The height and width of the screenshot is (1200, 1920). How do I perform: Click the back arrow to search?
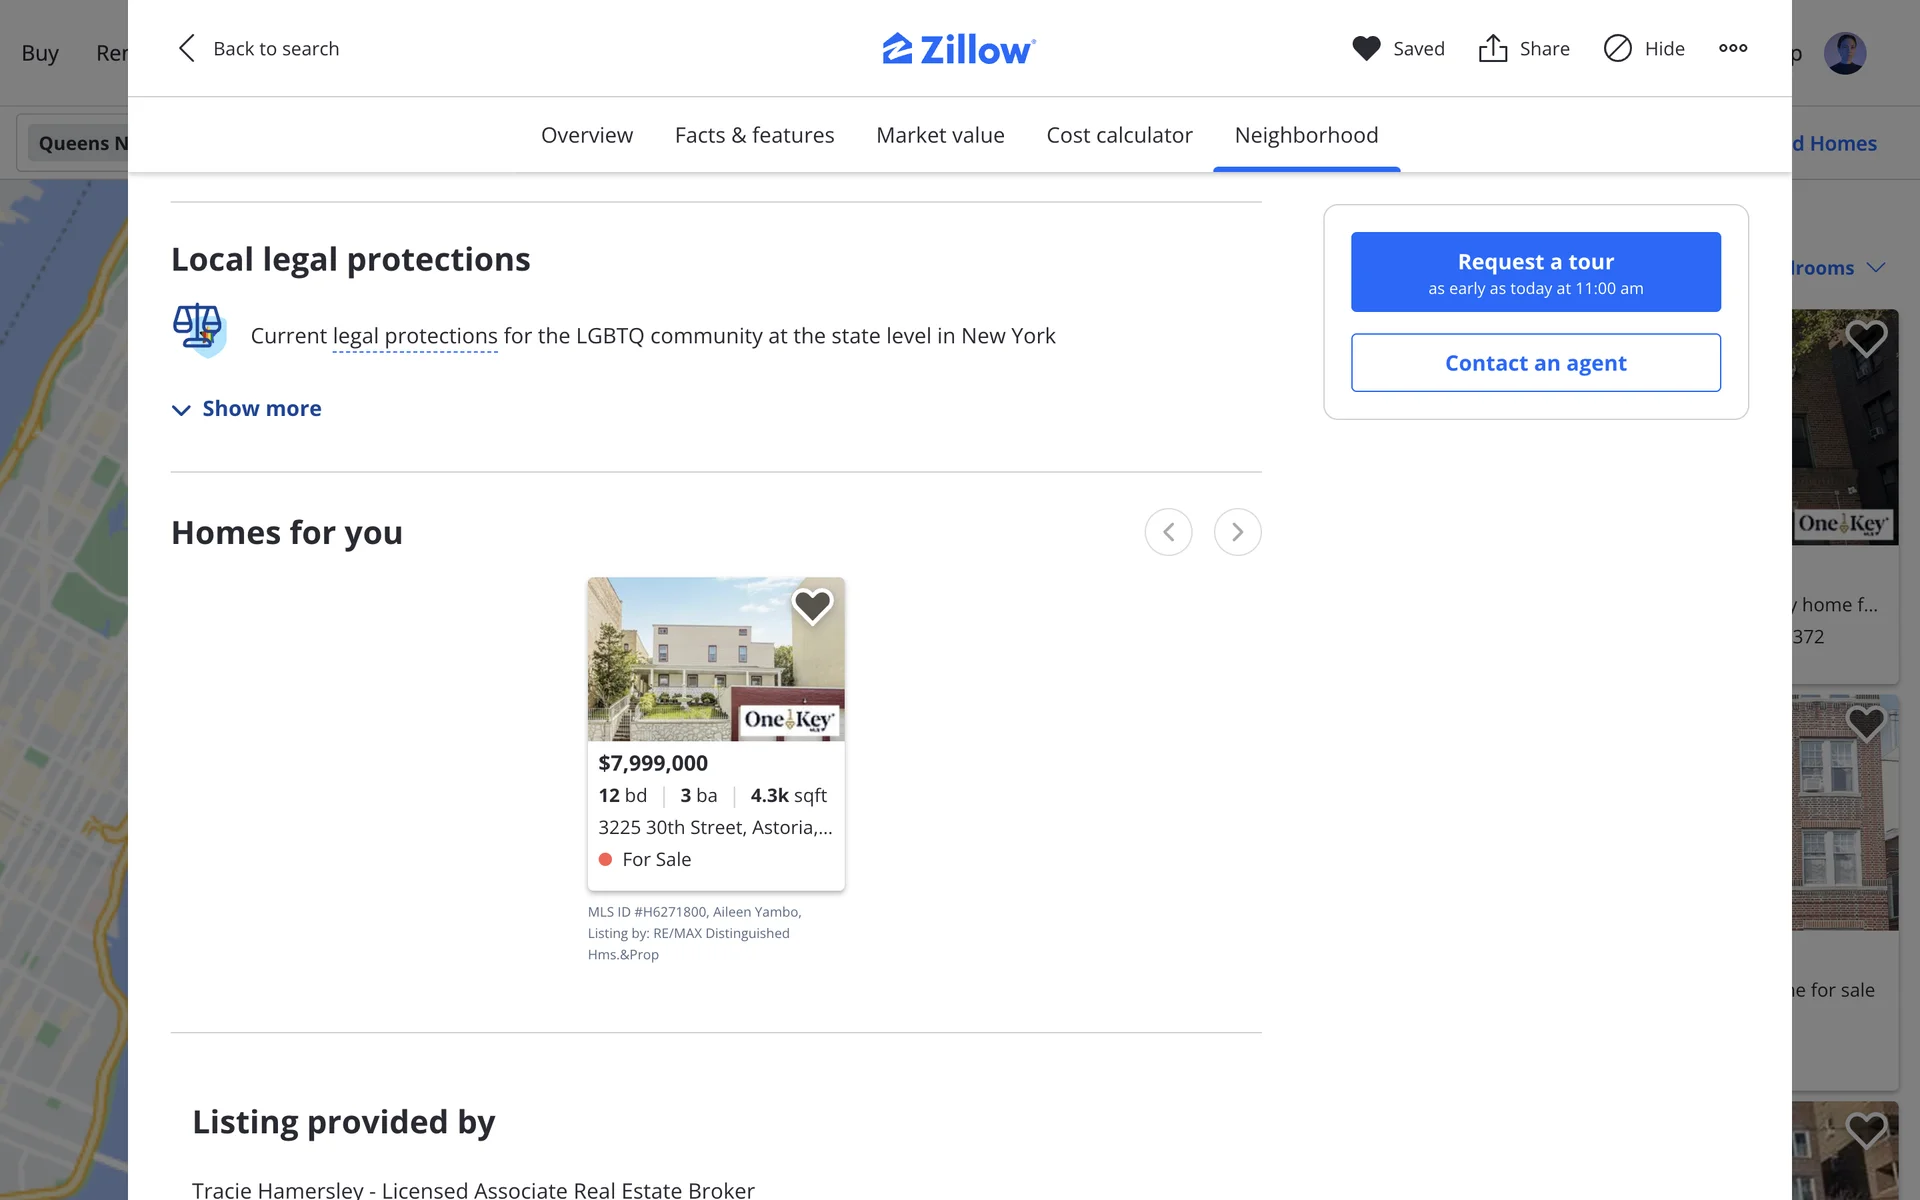(x=187, y=48)
